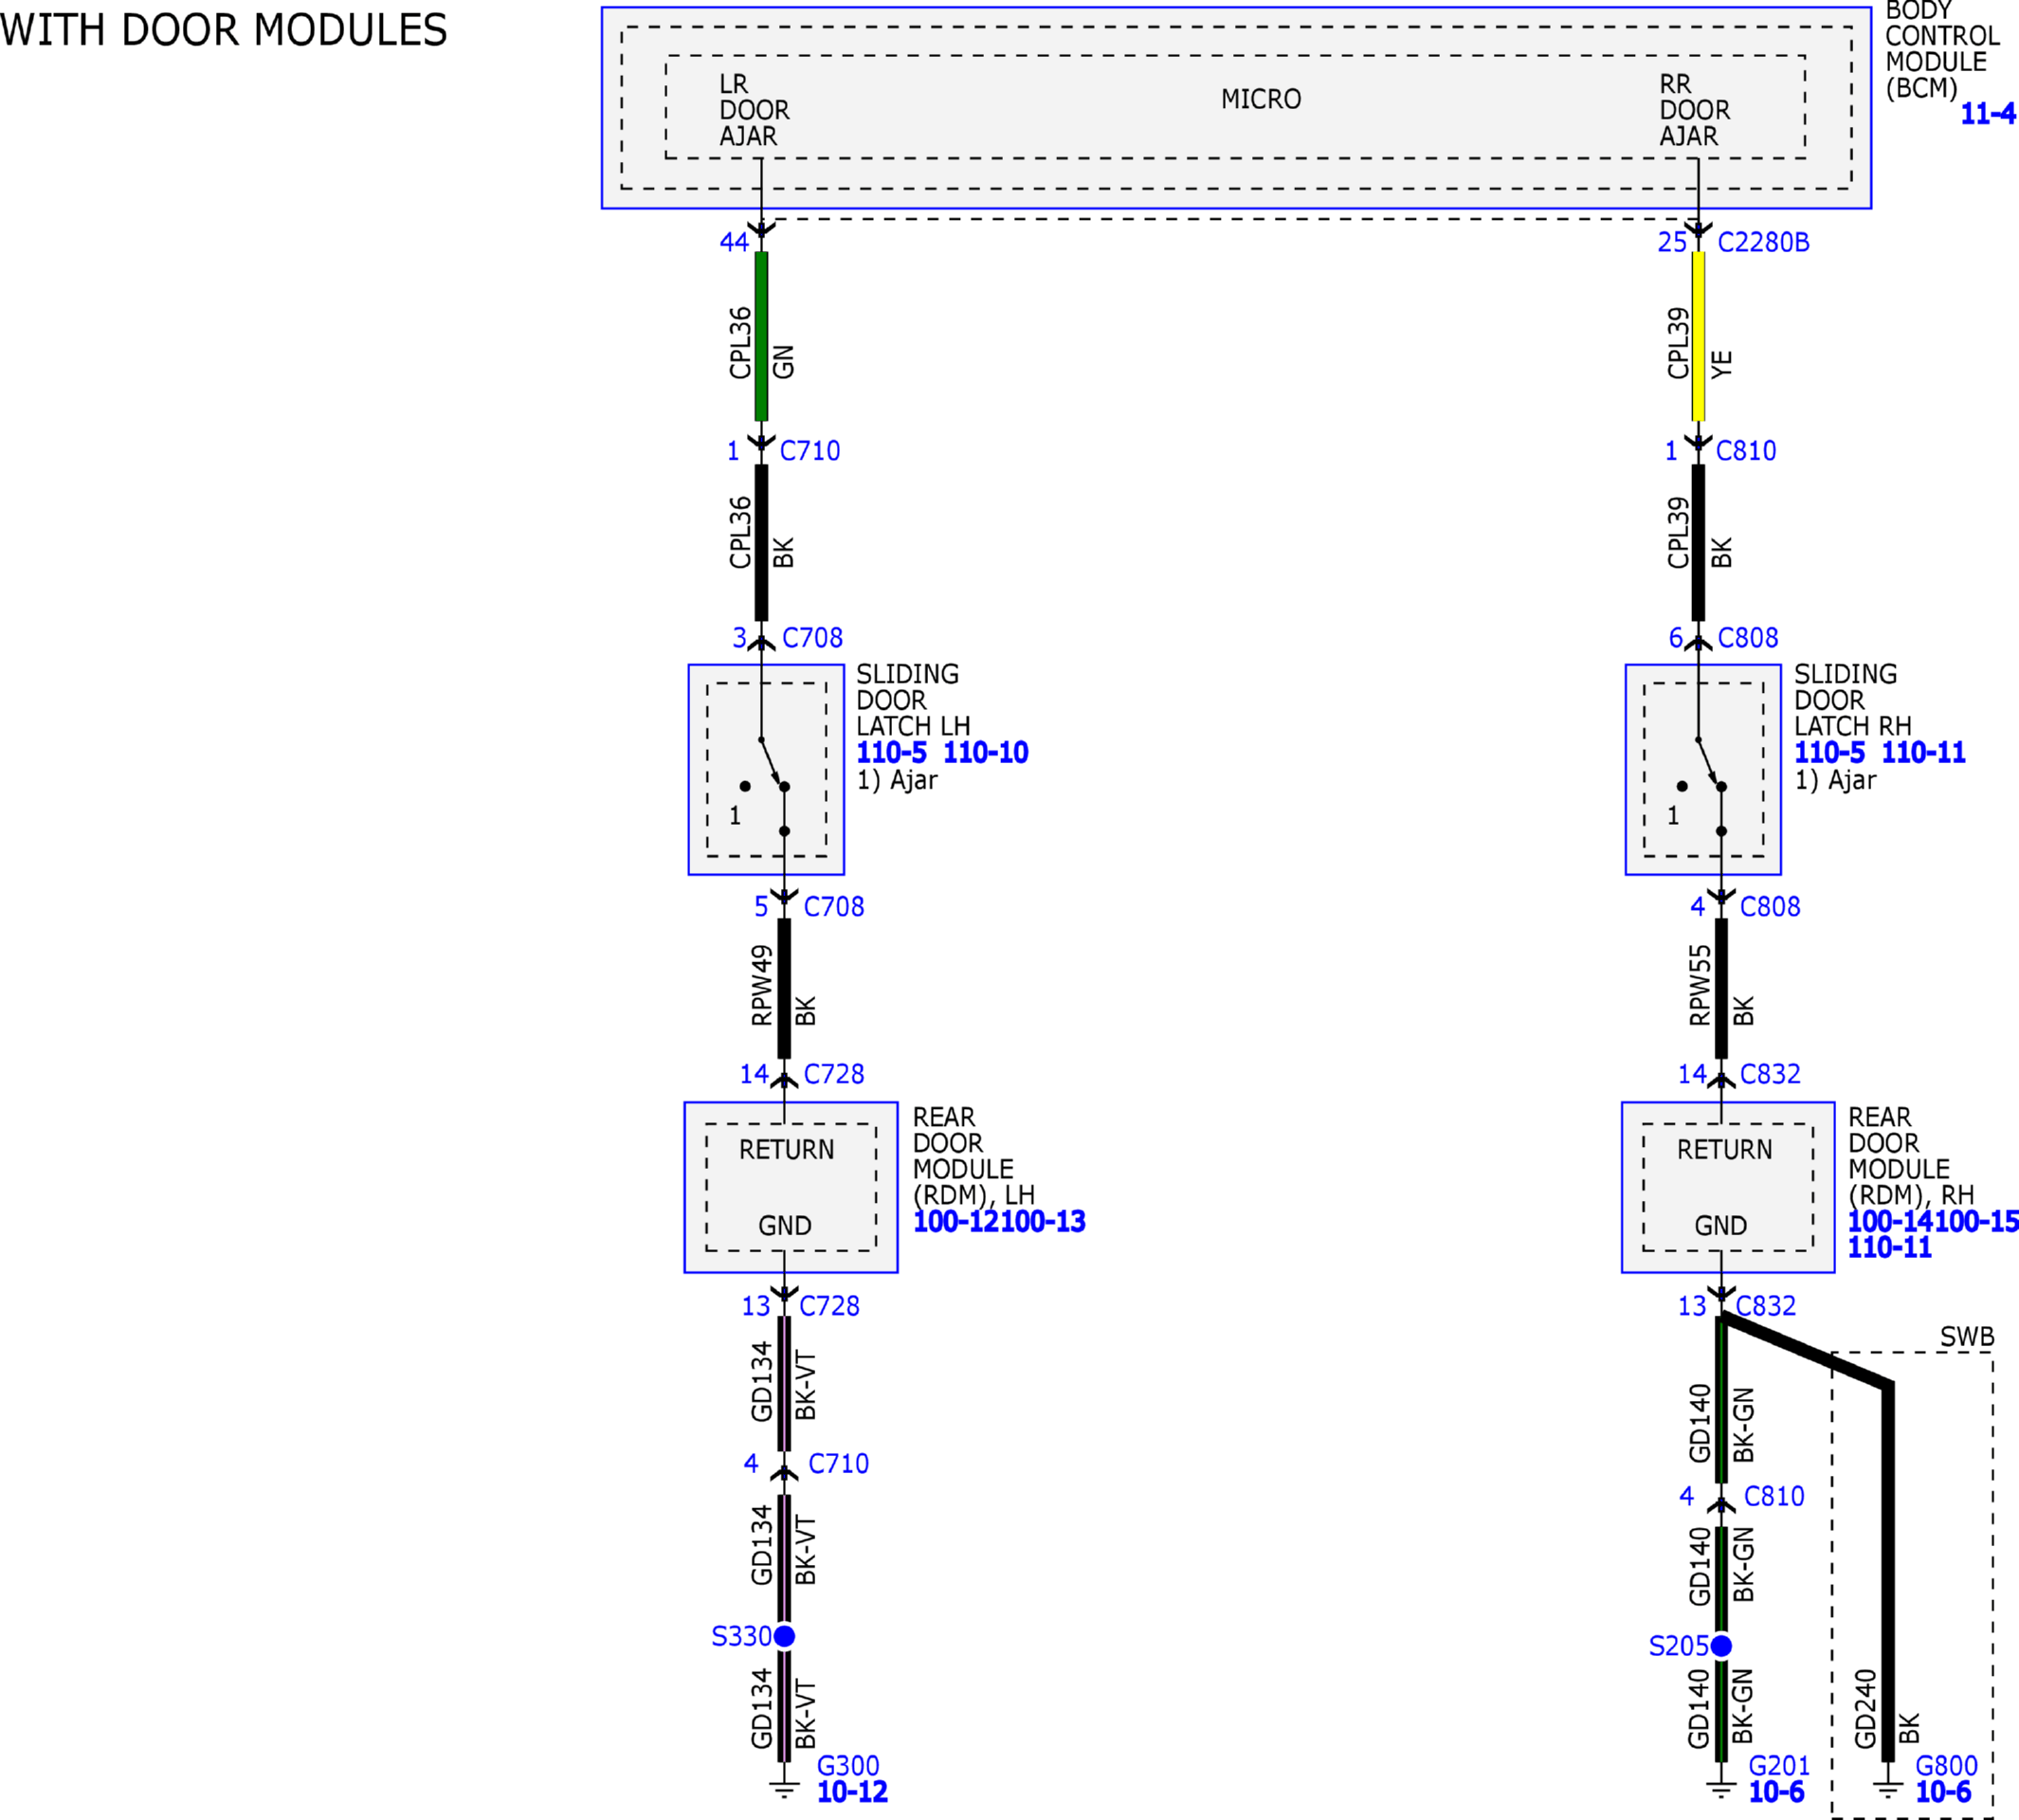Select connector C808 at pin 4
The image size is (2019, 1820).
(1770, 907)
